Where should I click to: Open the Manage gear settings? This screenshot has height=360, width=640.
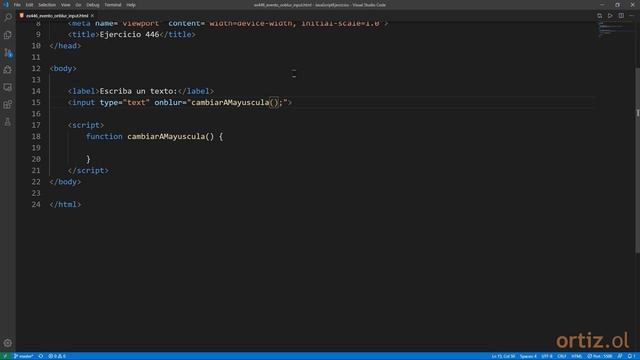coord(8,343)
